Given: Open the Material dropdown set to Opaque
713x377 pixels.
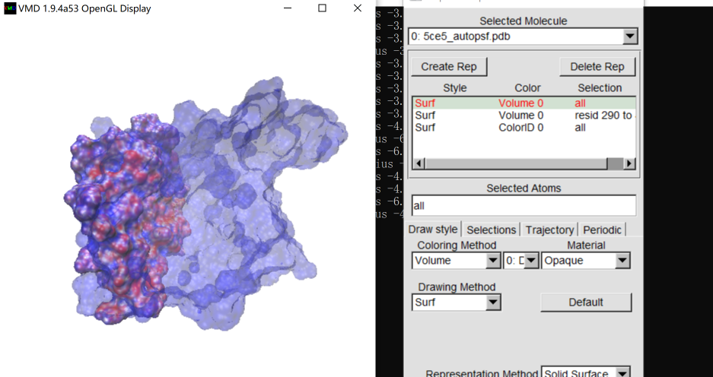Looking at the screenshot, I should (x=622, y=261).
